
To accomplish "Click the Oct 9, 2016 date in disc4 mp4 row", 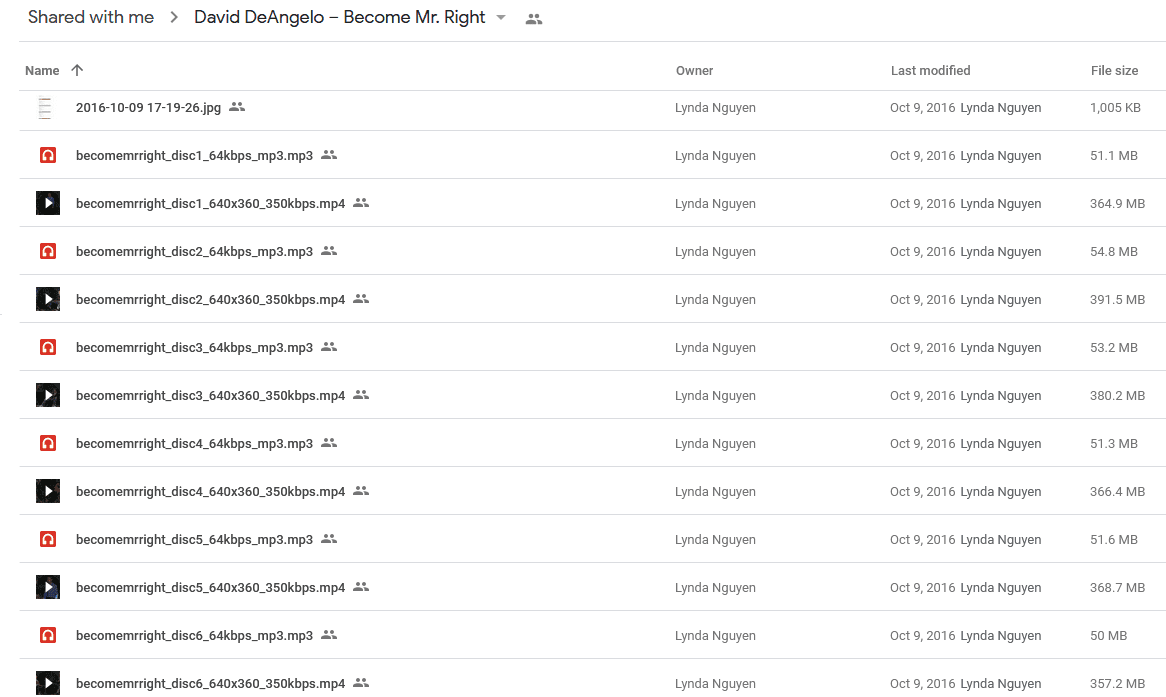I will [922, 492].
